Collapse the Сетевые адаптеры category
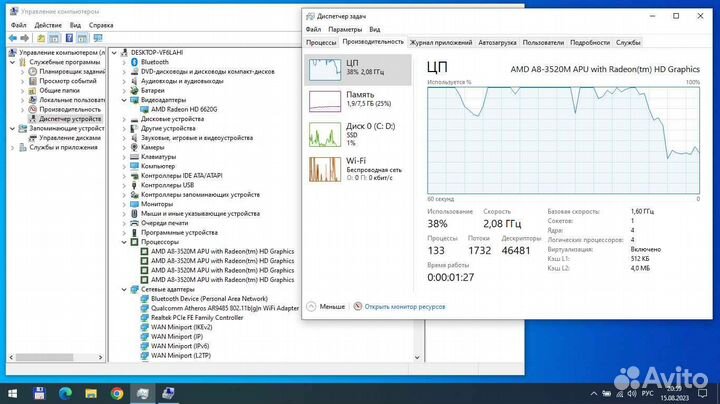The width and height of the screenshot is (720, 404). click(124, 289)
